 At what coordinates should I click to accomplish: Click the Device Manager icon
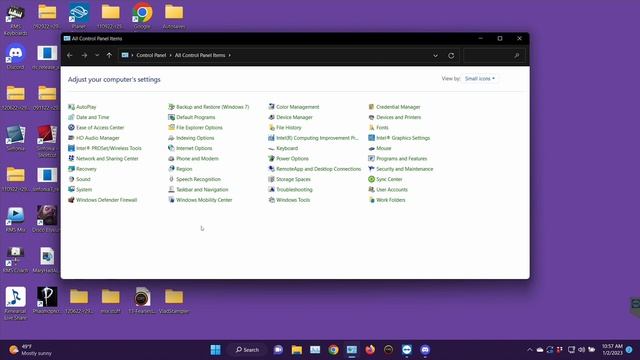[271, 117]
